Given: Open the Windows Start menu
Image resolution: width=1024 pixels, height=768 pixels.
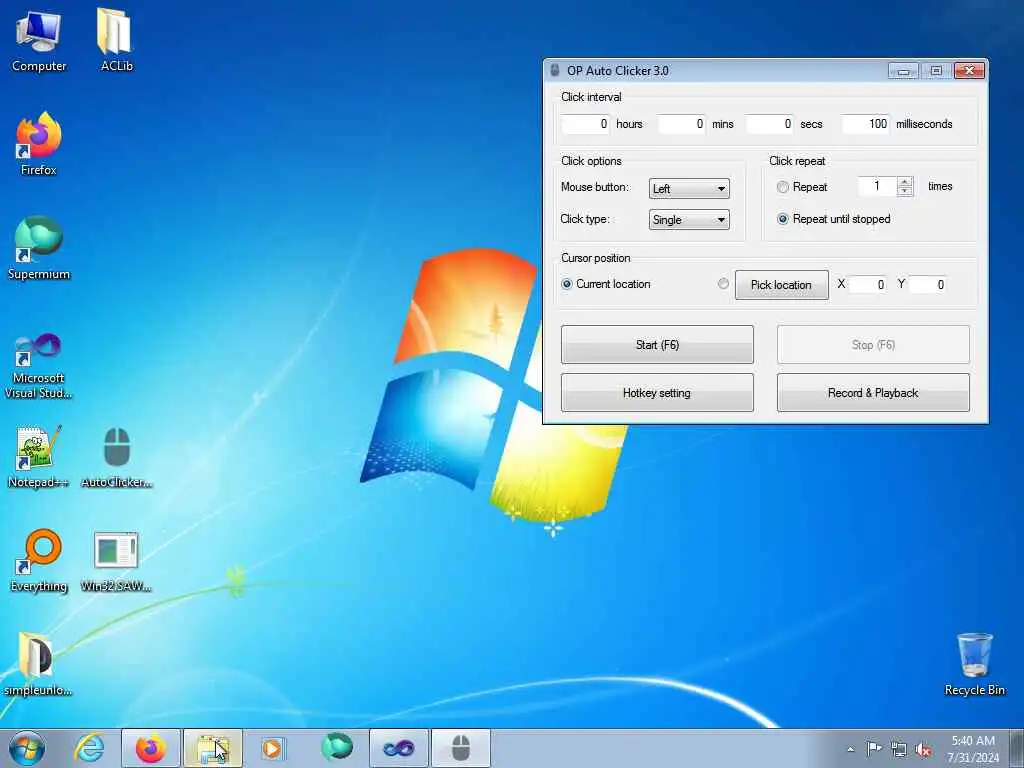Looking at the screenshot, I should 27,748.
